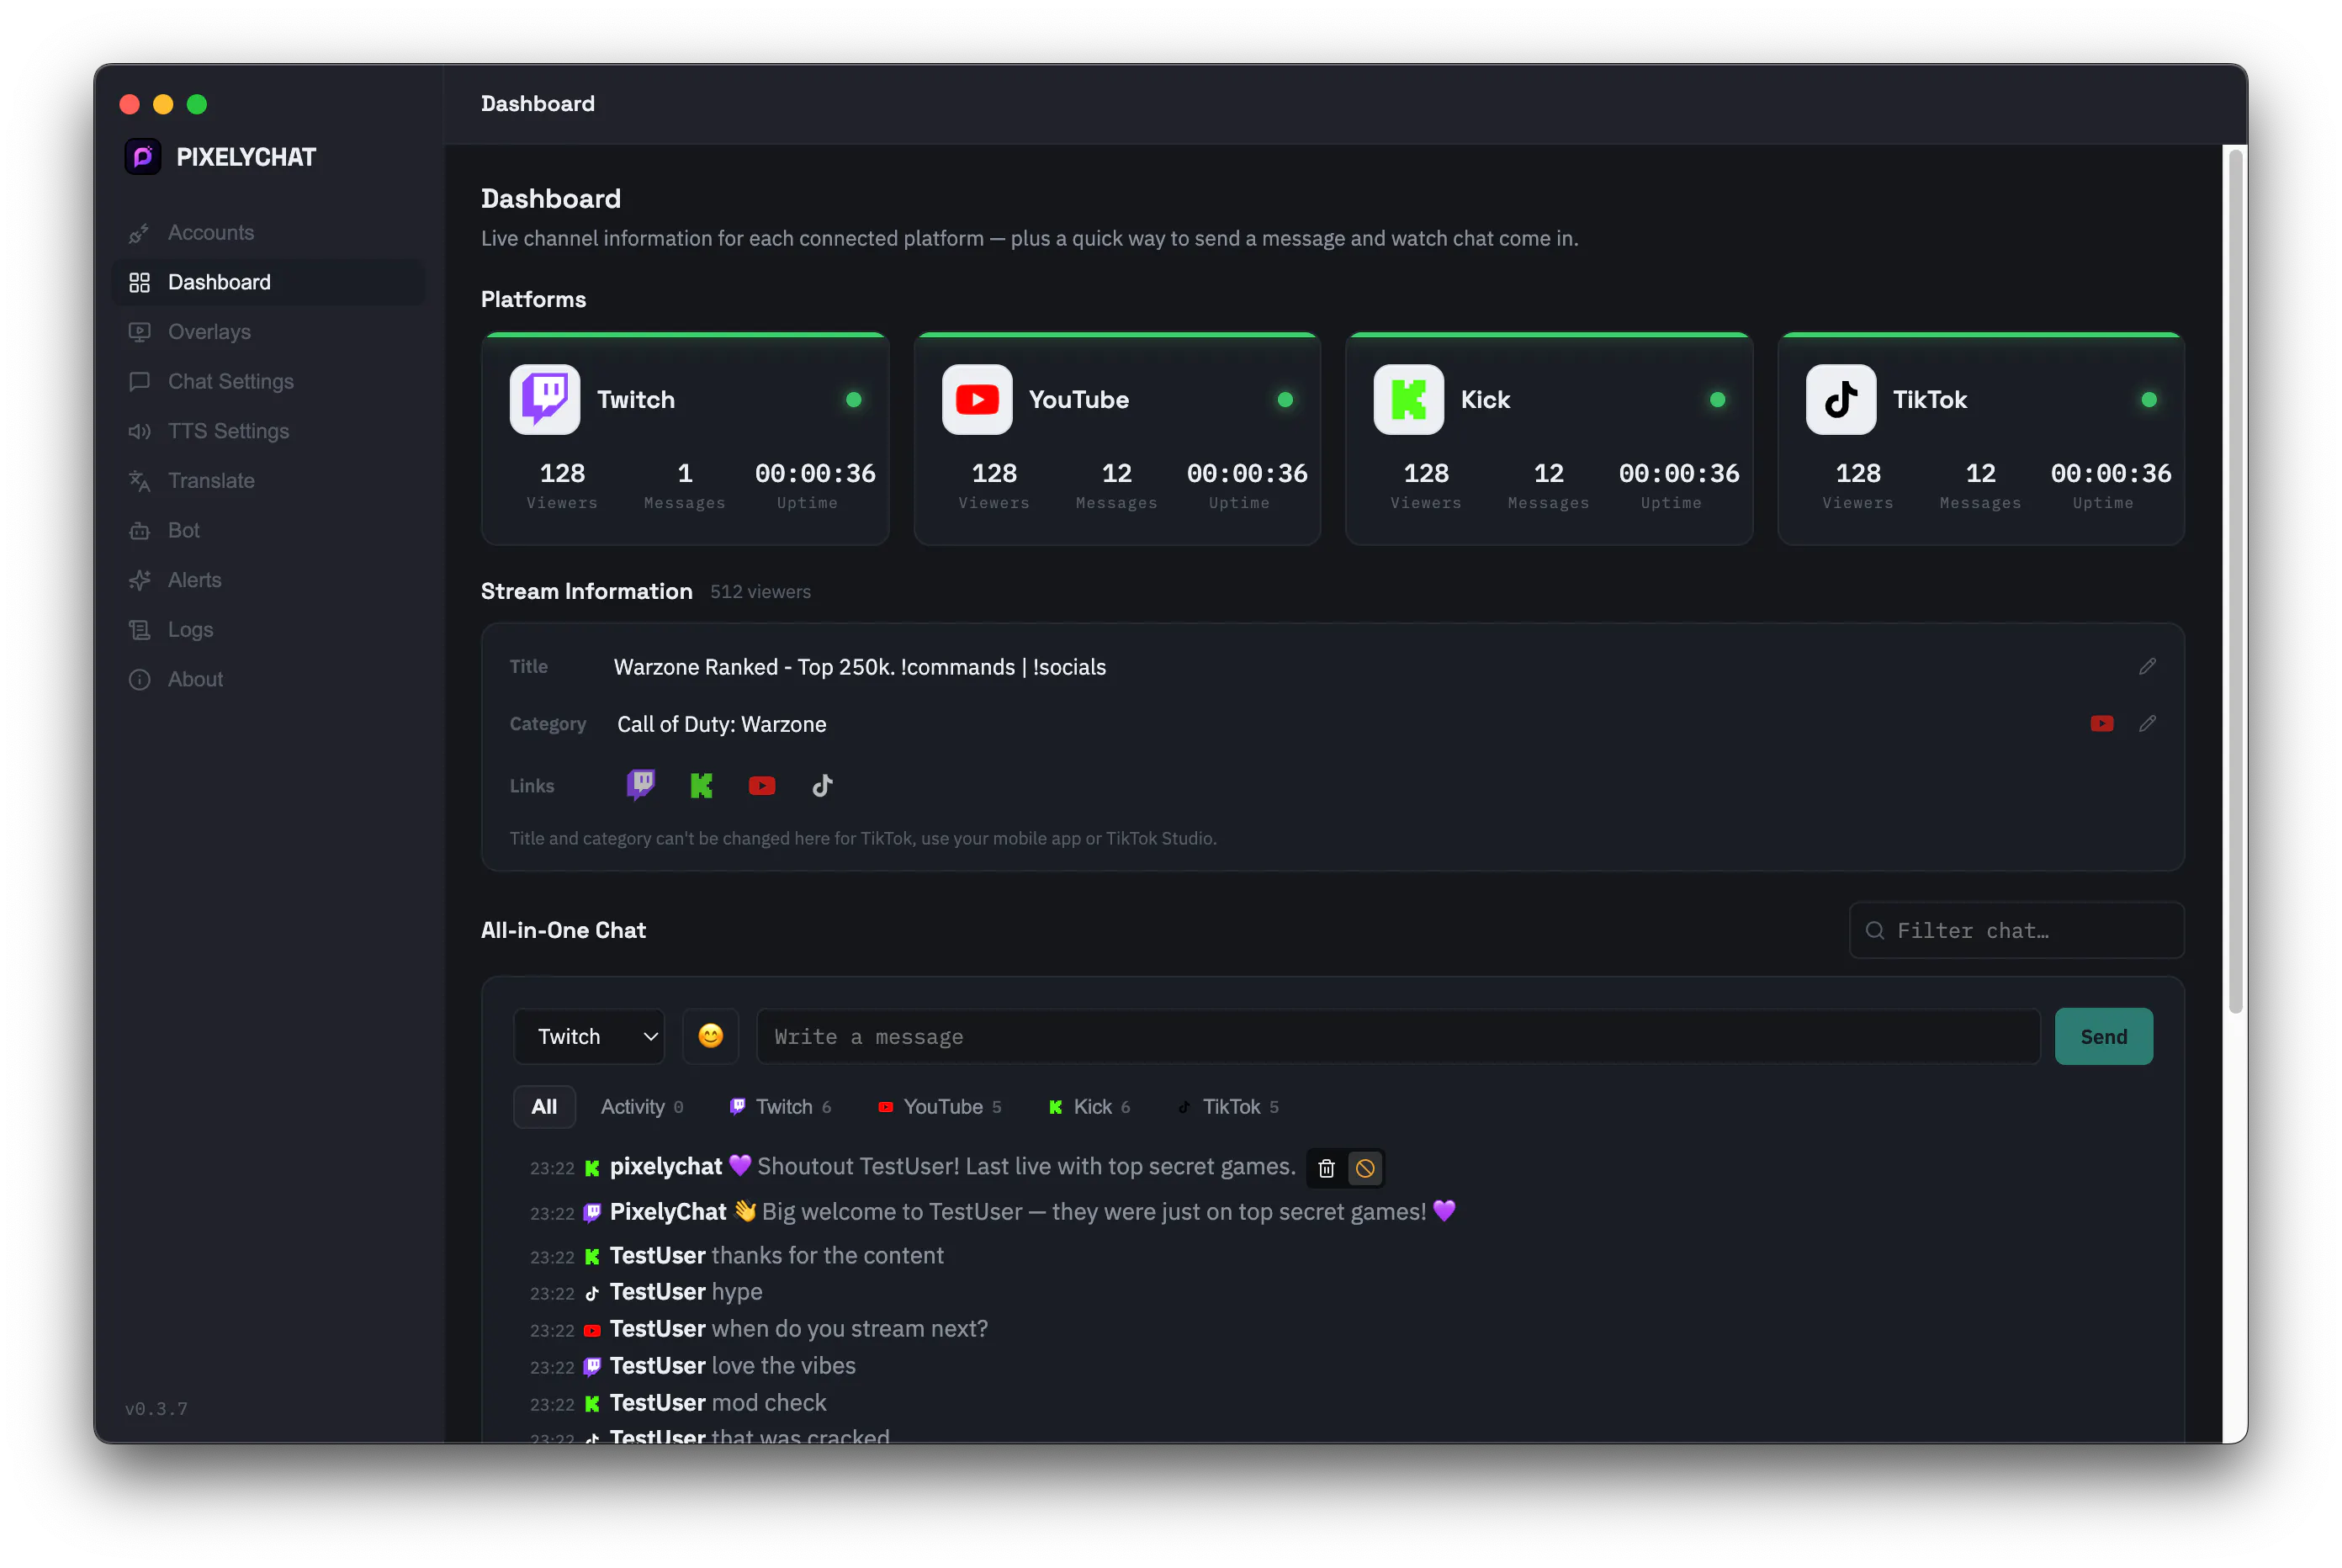Screen dimensions: 2342x1568
Task: Click the pixelychat username in chat
Action: [666, 1167]
